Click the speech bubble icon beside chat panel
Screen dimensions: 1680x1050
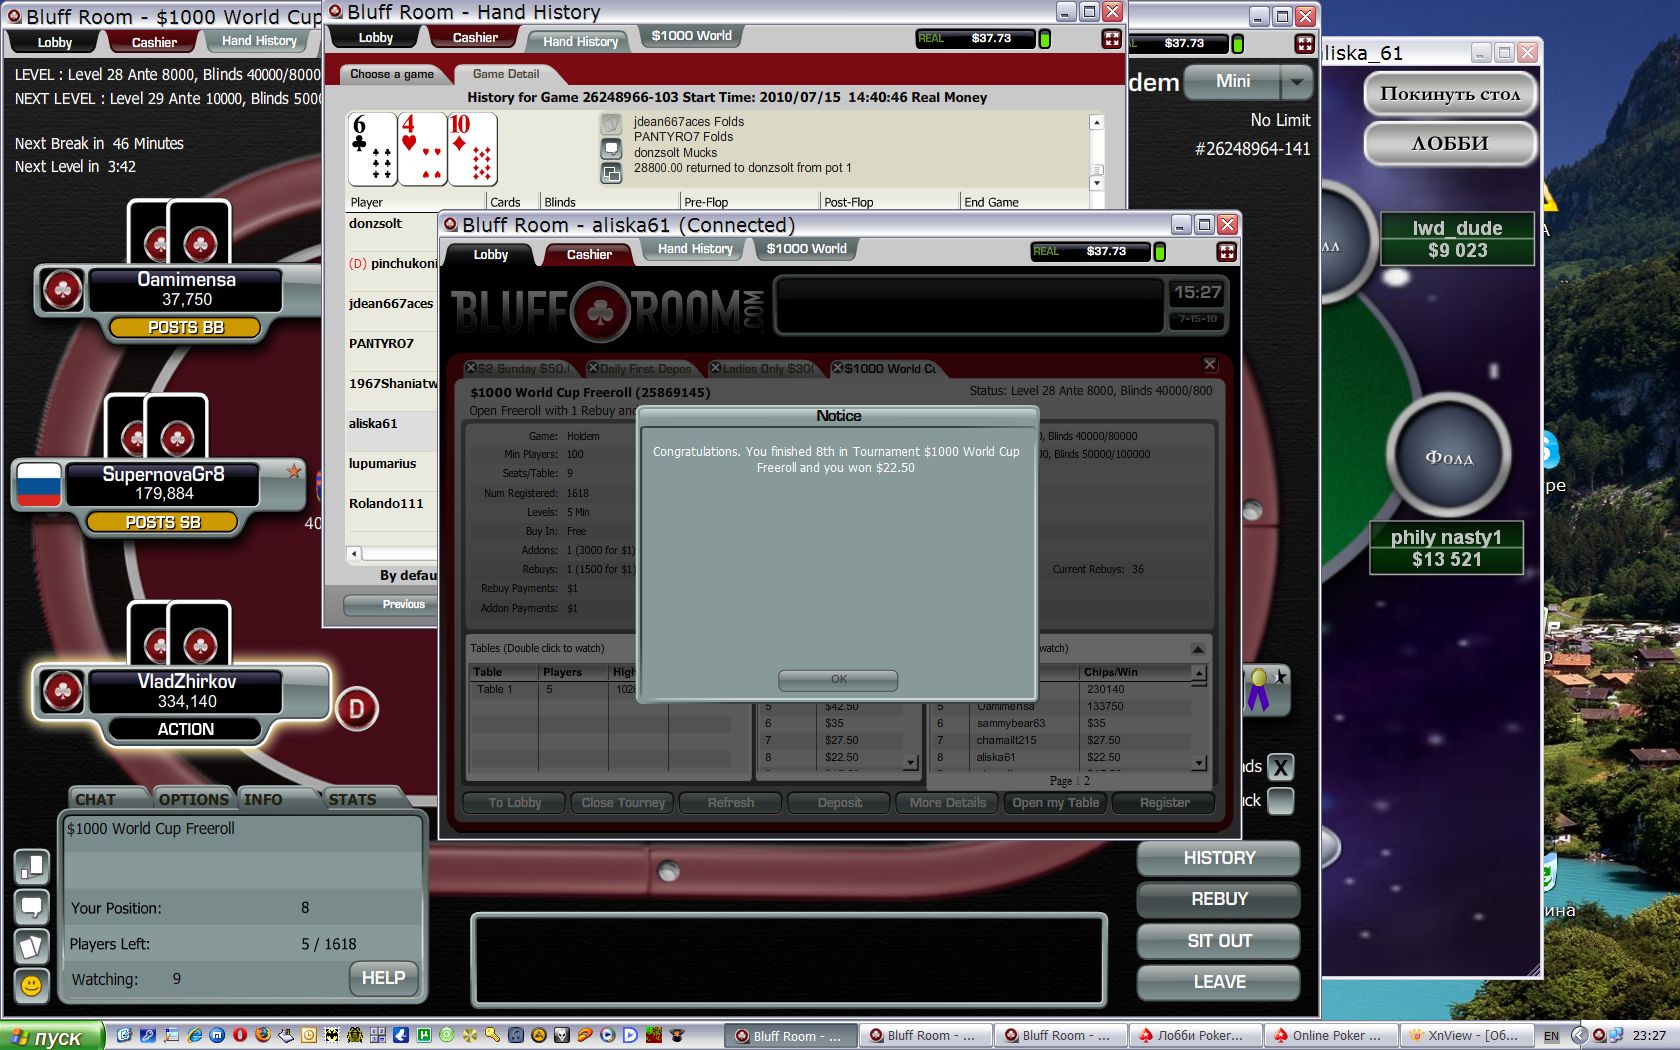click(x=31, y=907)
